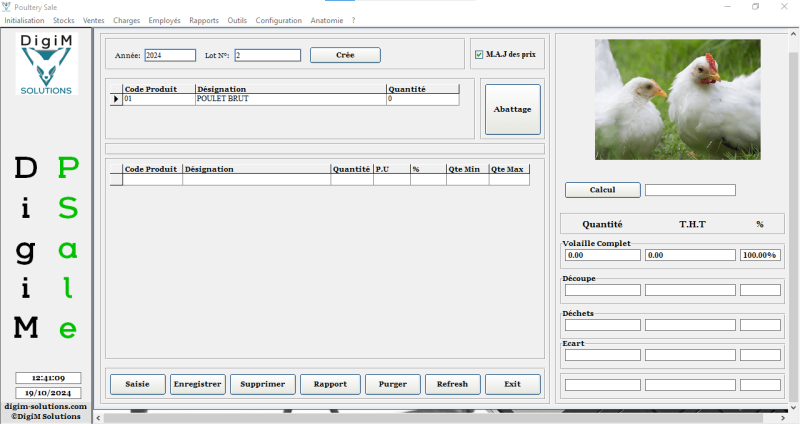The width and height of the screenshot is (800, 424).
Task: Click the Enregistrer button
Action: (197, 384)
